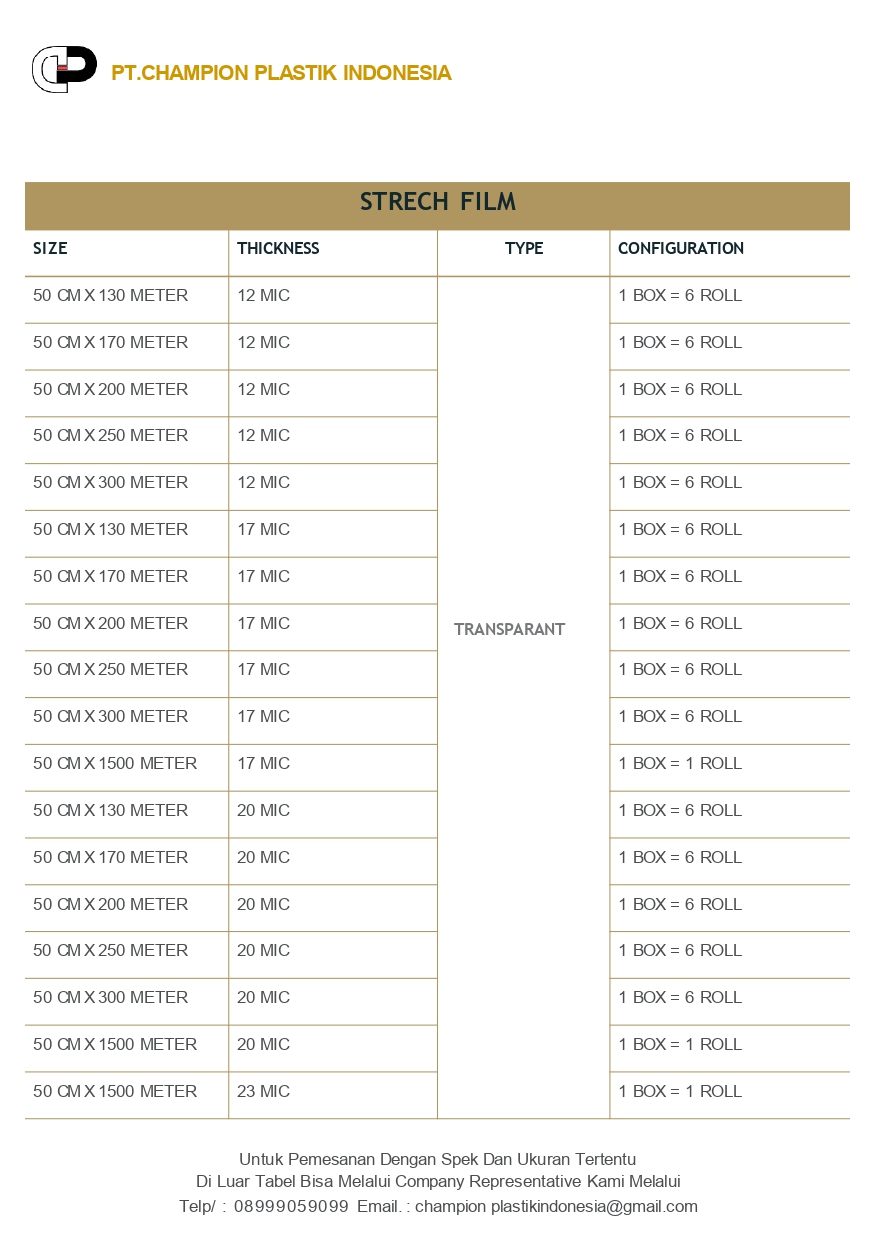Click the Champion Plastik company logo
The image size is (875, 1241).
(x=64, y=70)
